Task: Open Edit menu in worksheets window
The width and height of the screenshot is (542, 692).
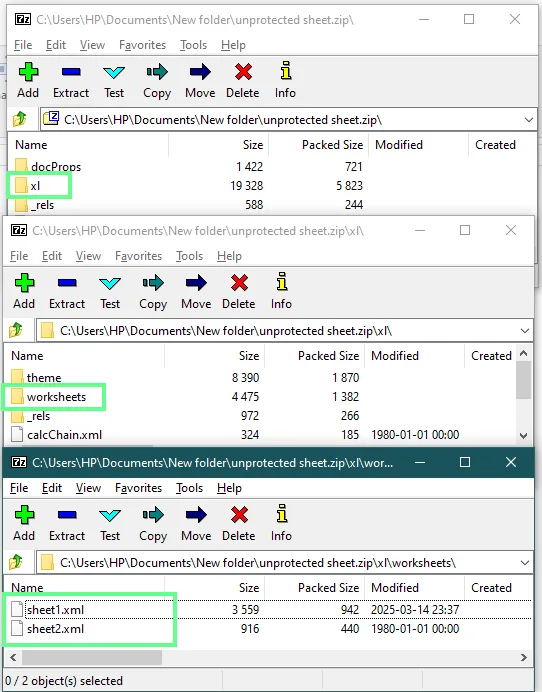Action: 52,488
